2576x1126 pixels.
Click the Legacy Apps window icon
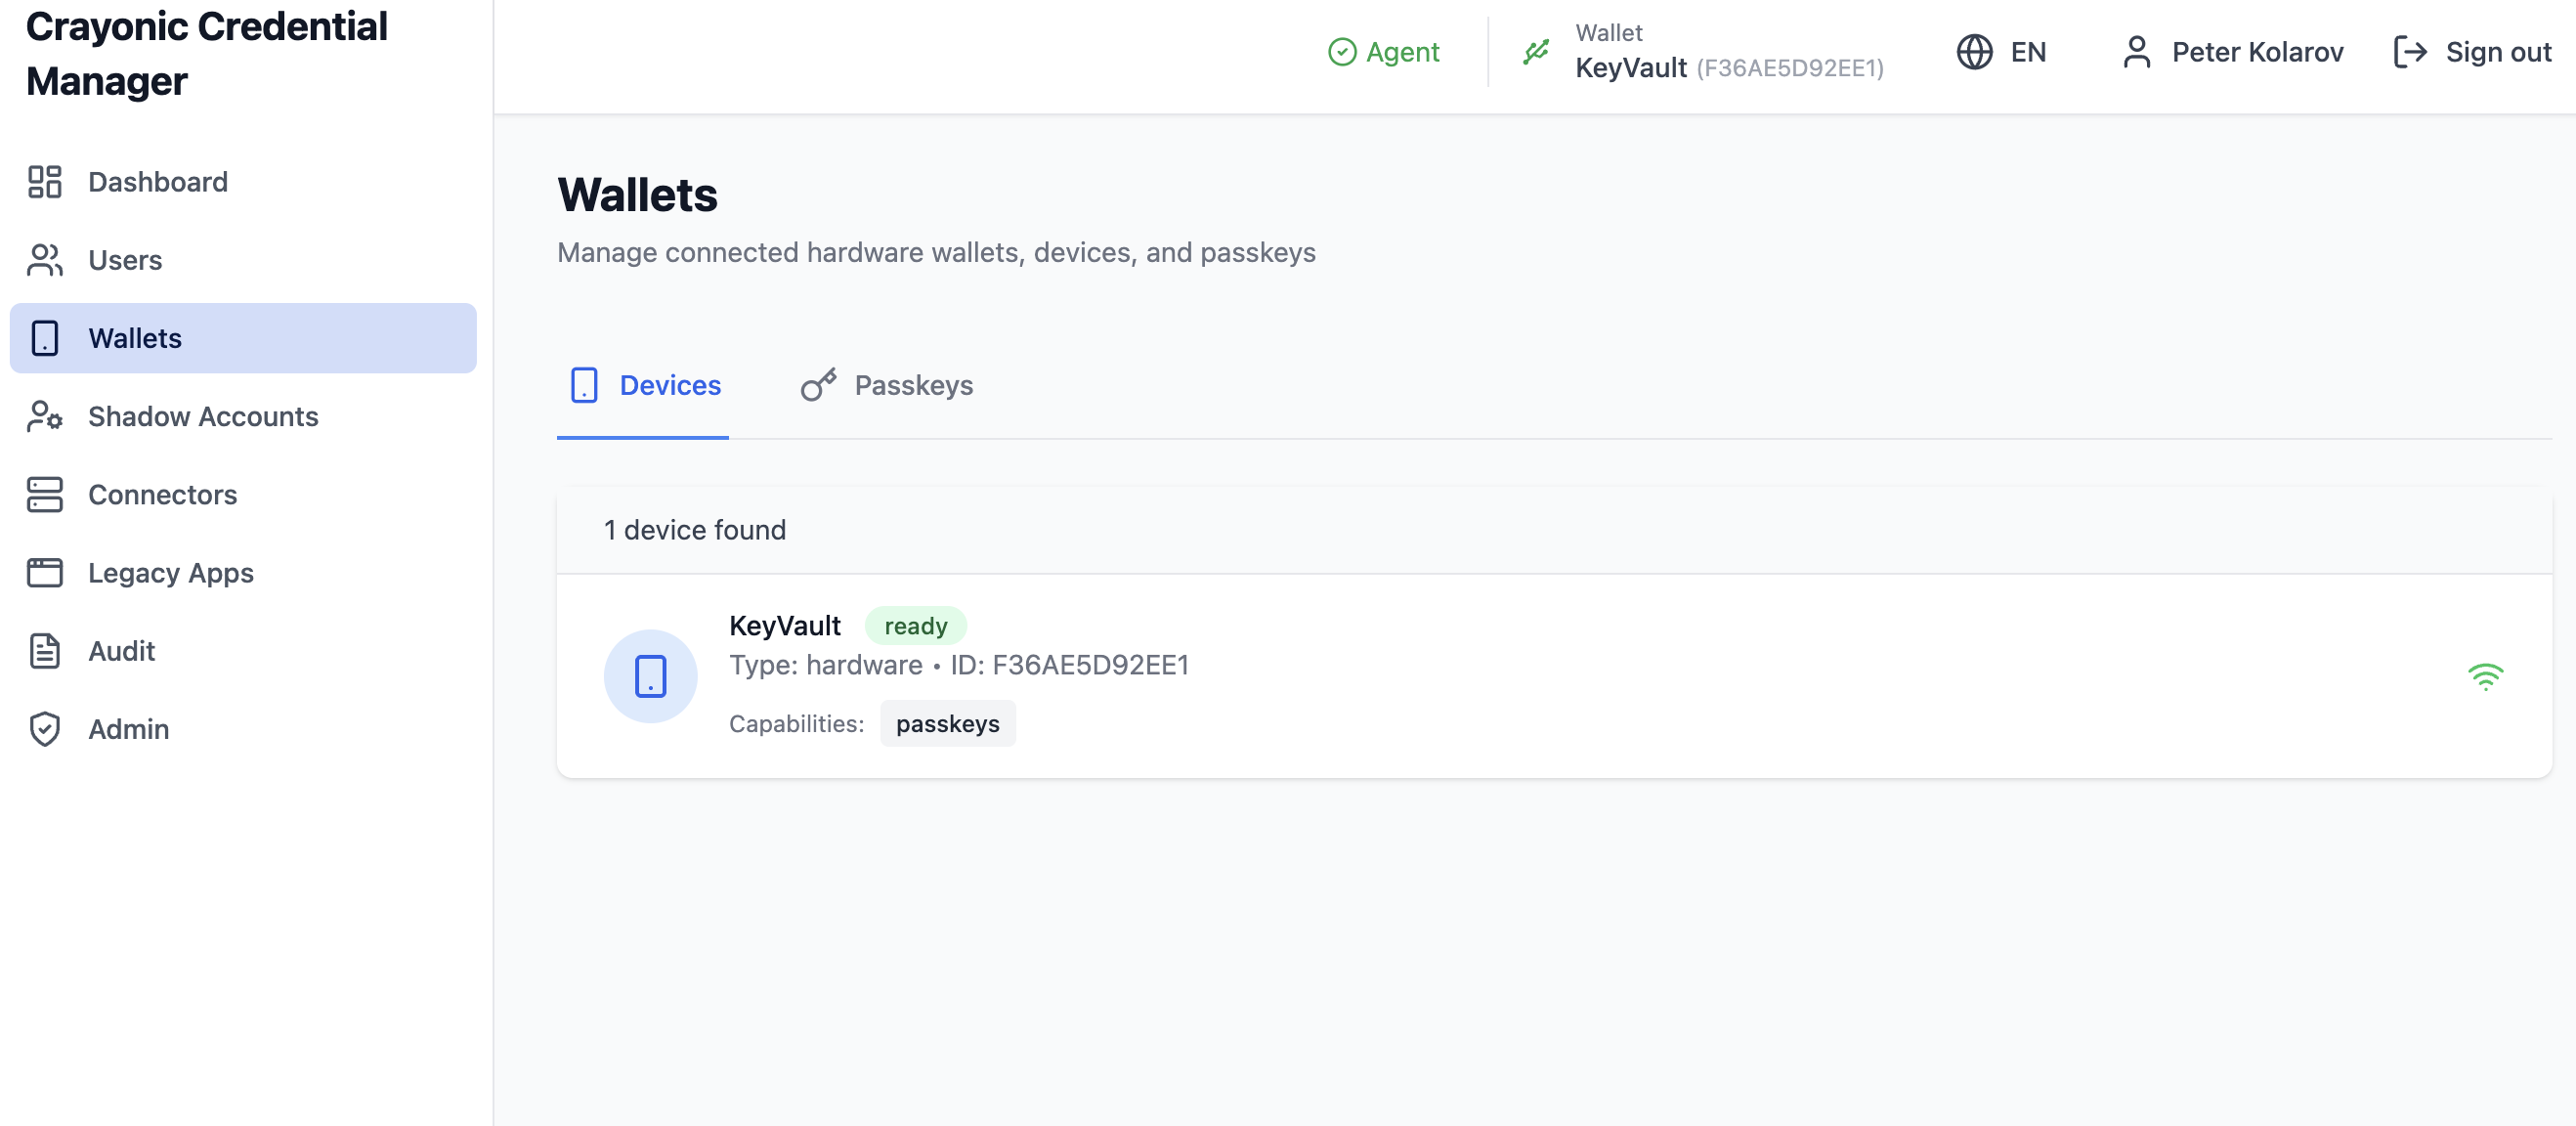point(45,573)
